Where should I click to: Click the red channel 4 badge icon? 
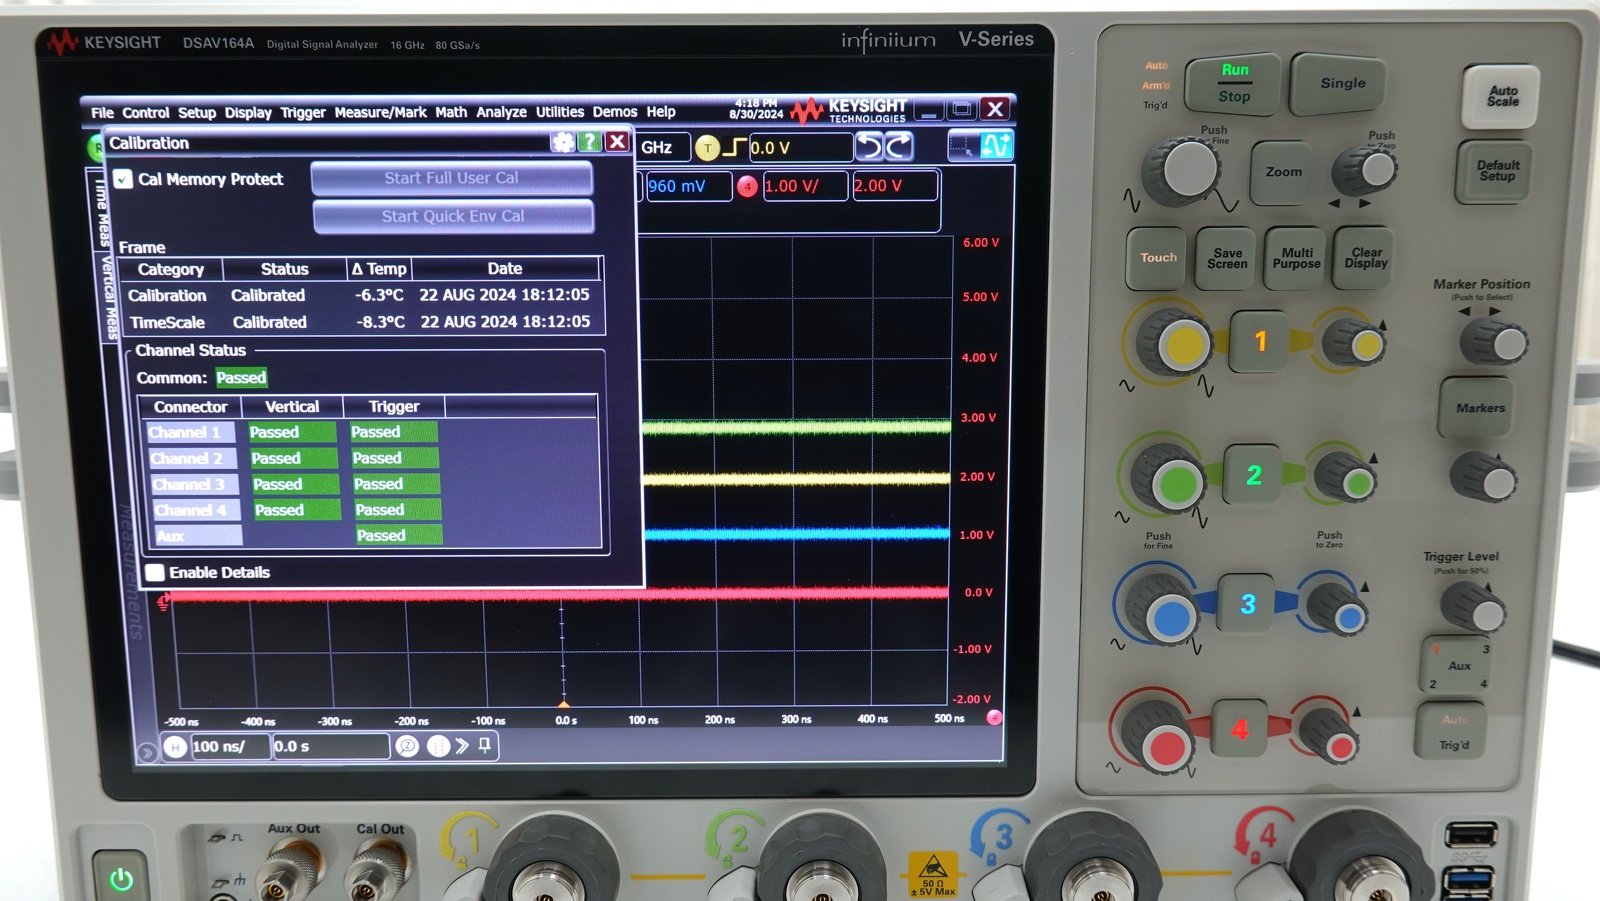point(747,186)
